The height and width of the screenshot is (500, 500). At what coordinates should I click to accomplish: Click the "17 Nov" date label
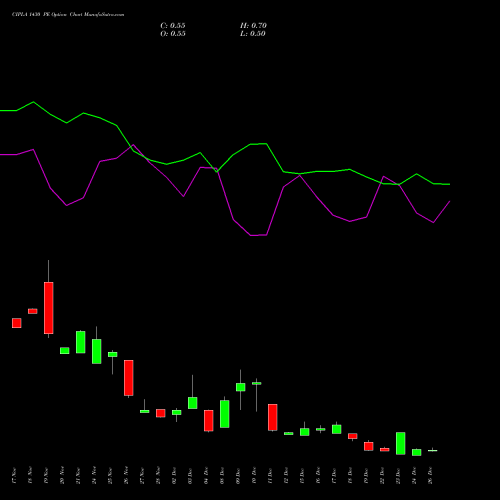pyautogui.click(x=14, y=476)
